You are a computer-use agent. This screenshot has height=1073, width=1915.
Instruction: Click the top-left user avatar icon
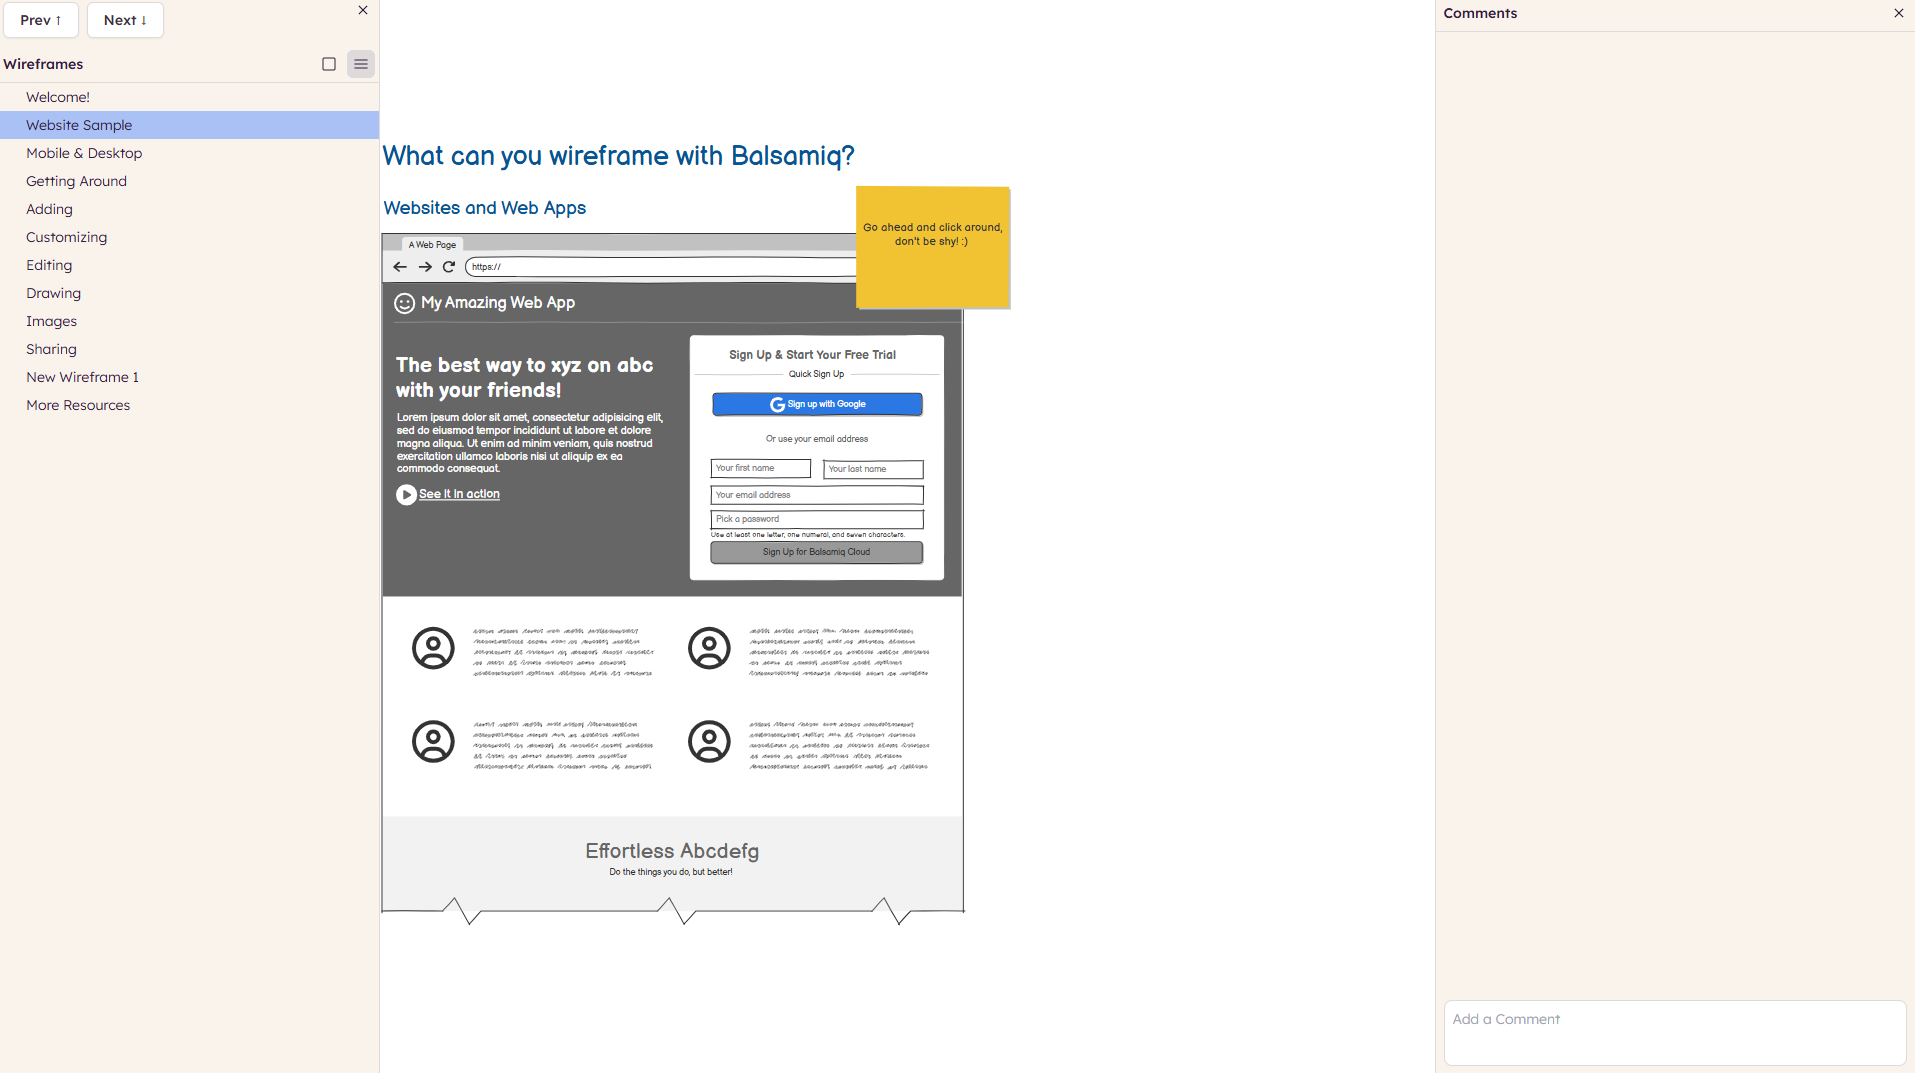pos(433,649)
